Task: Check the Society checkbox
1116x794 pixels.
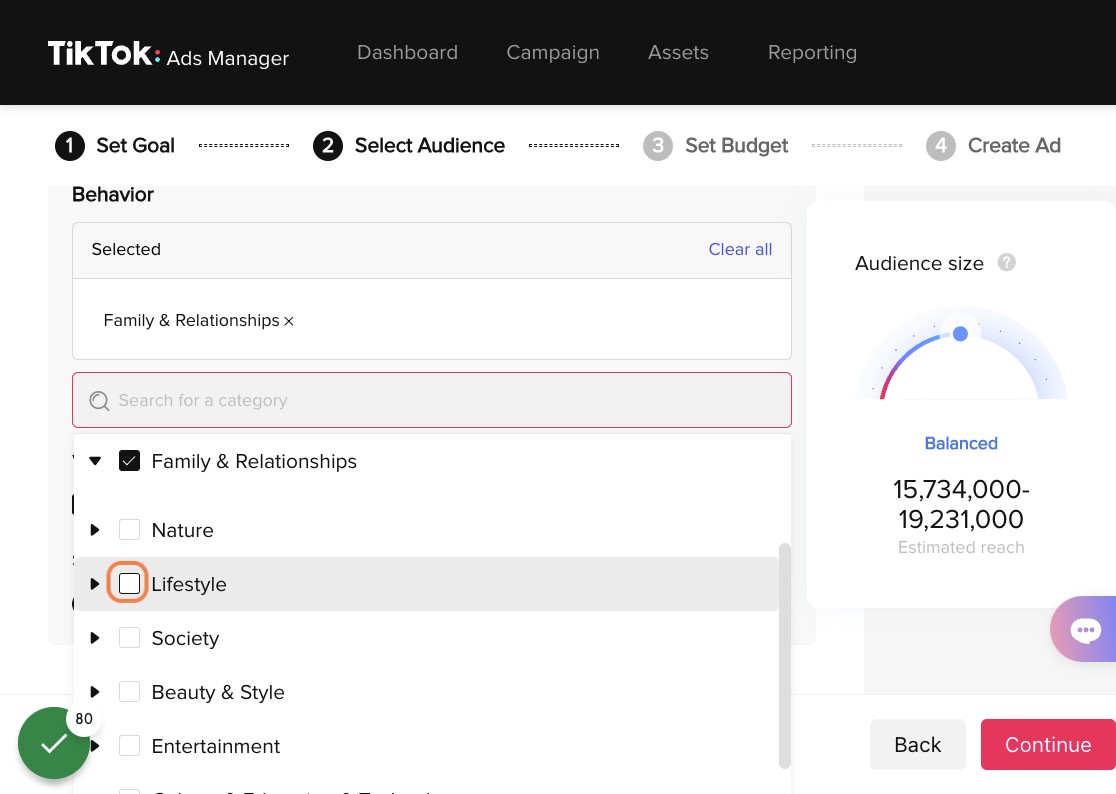Action: click(x=130, y=637)
